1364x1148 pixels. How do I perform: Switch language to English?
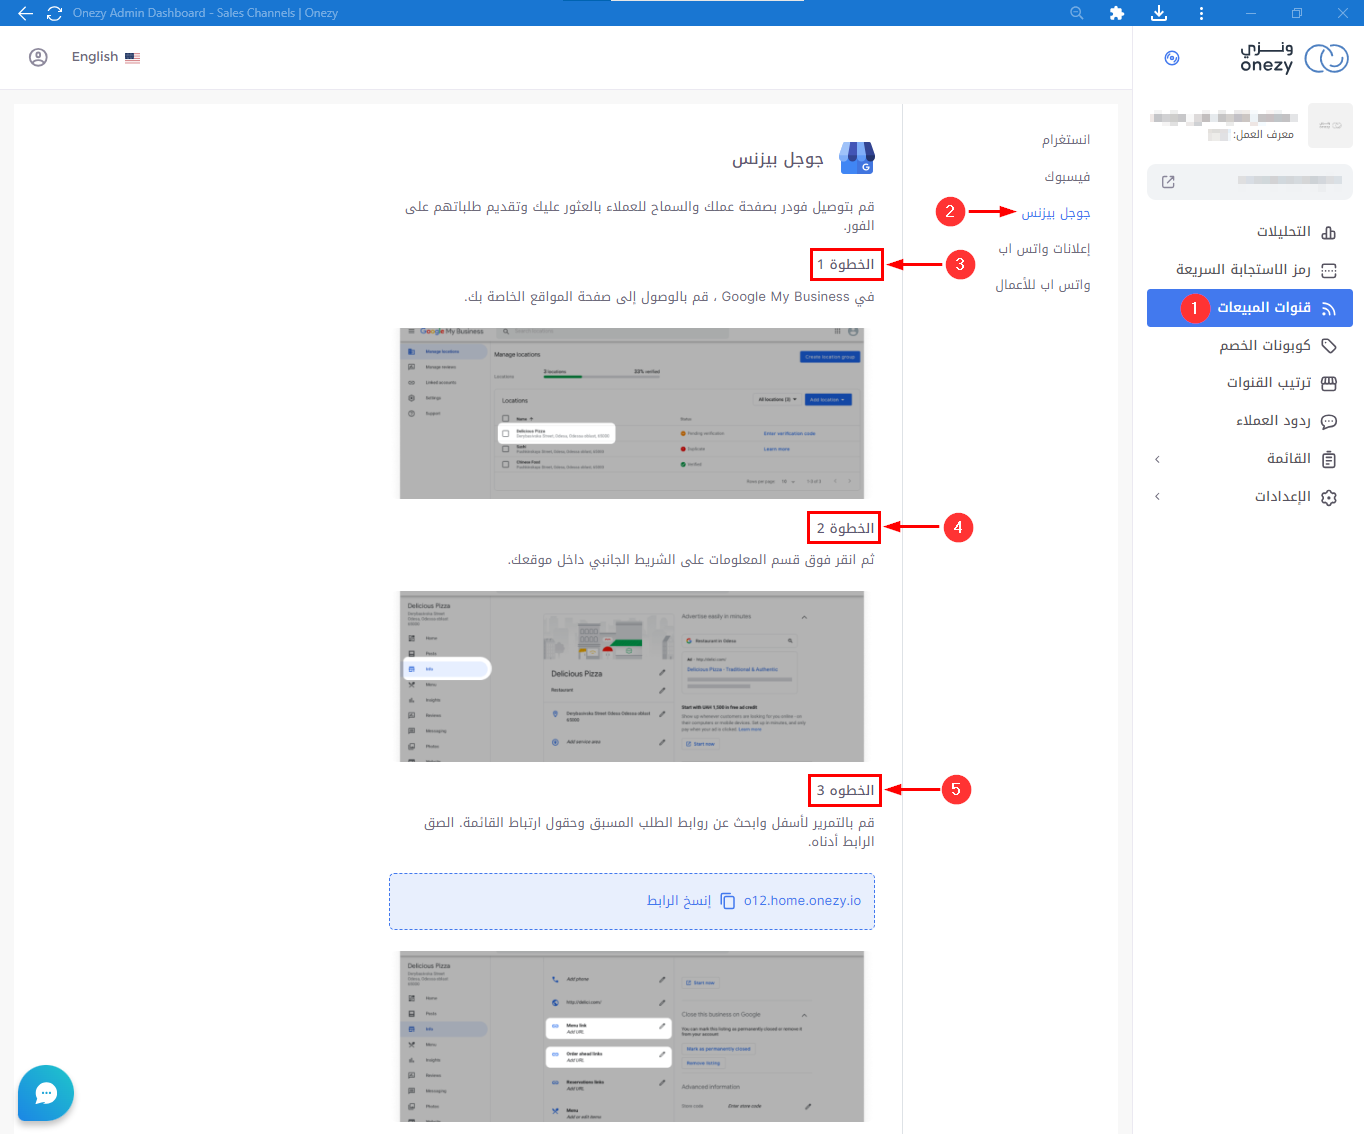point(95,57)
